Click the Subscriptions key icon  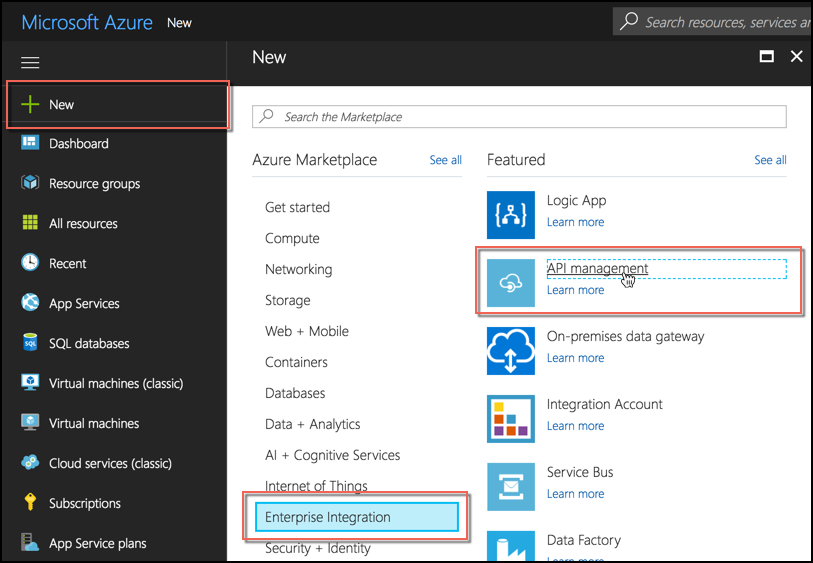(30, 502)
